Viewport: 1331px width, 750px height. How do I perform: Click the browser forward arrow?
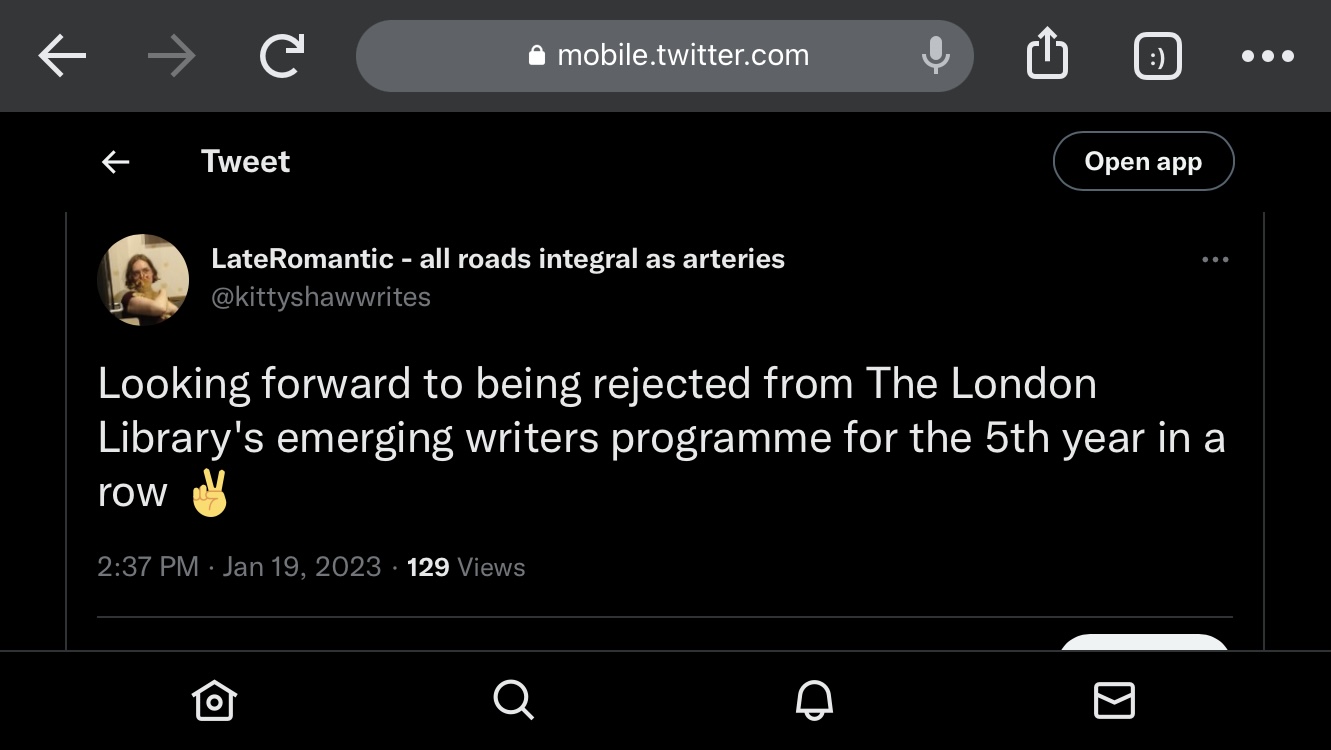[172, 57]
